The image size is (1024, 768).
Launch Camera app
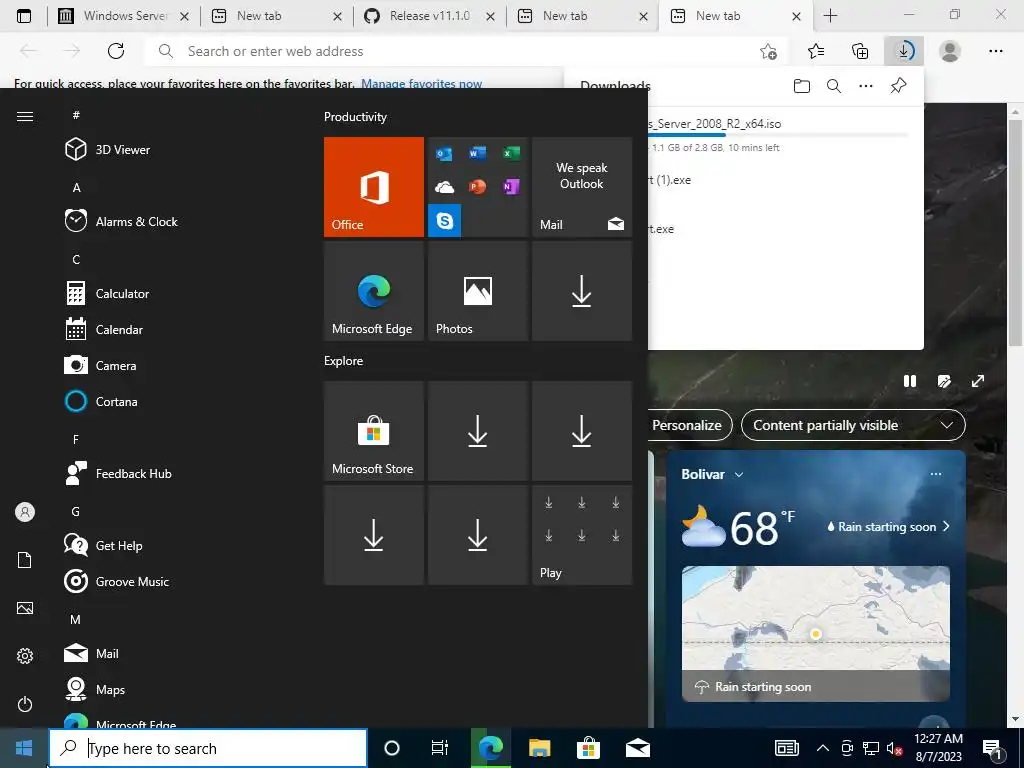click(x=101, y=366)
